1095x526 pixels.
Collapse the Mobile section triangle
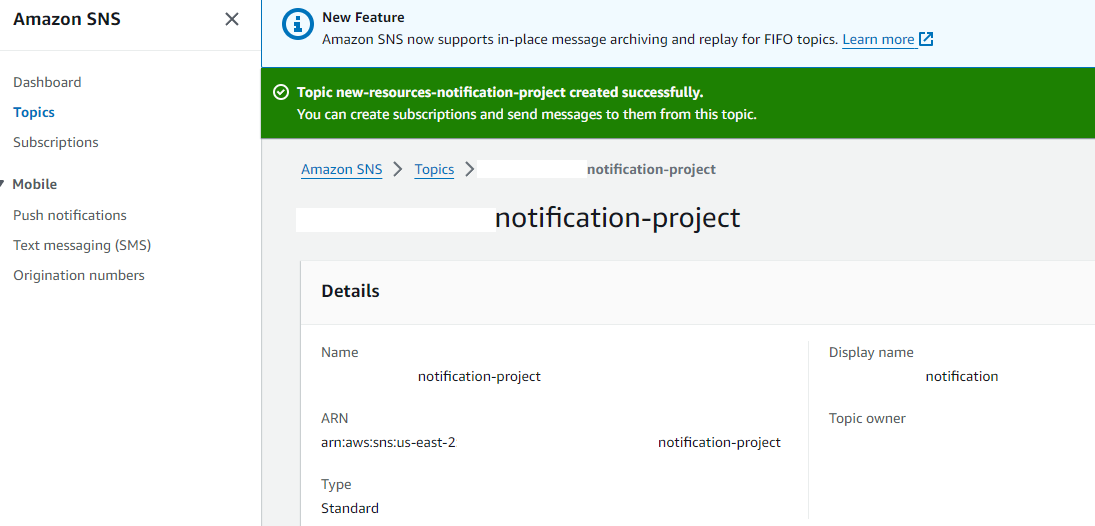[3, 184]
